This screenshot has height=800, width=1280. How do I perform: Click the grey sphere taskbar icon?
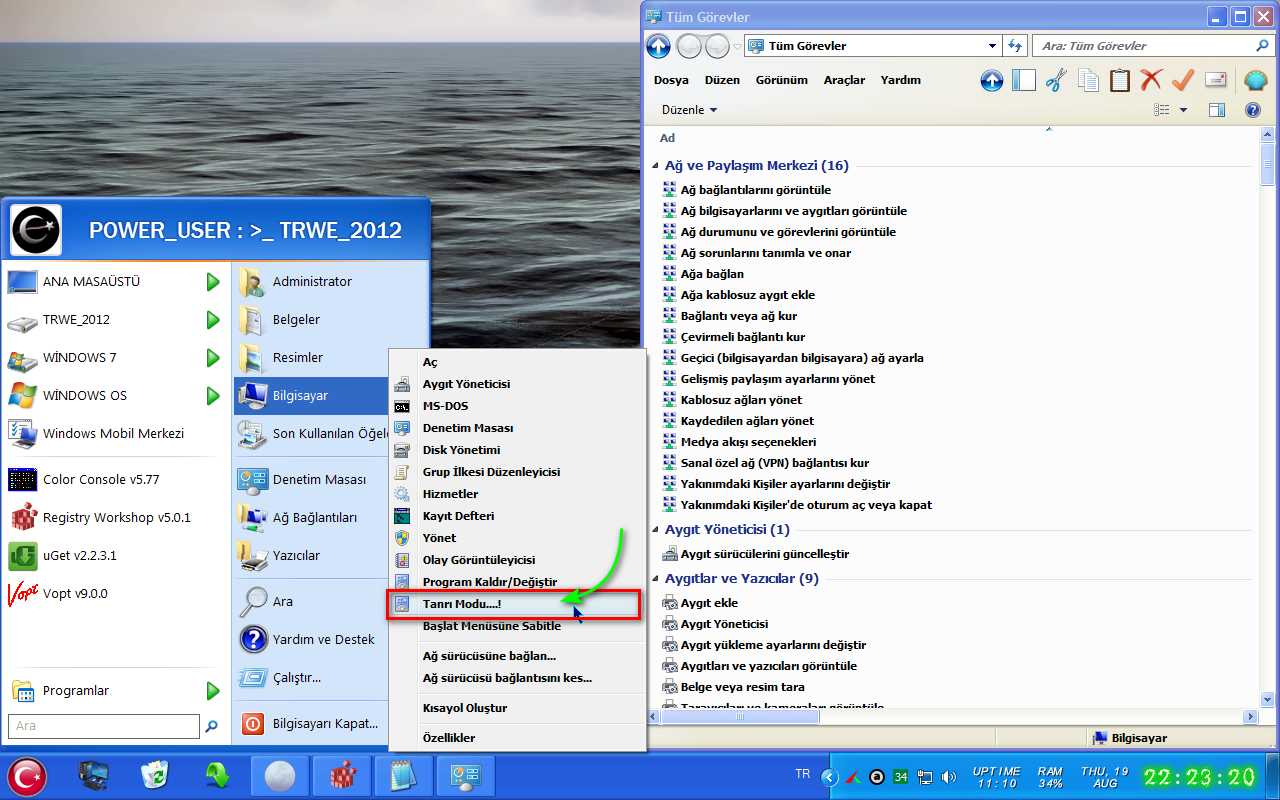click(x=279, y=776)
